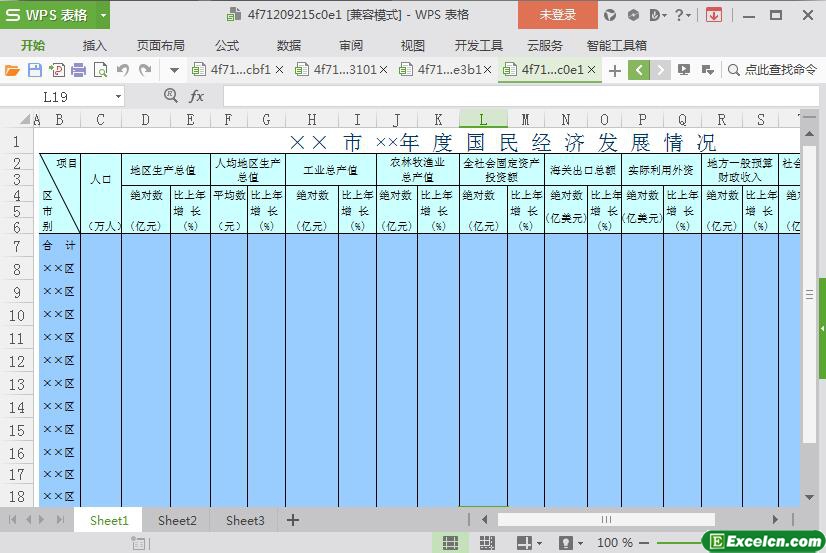Click the save icon in quick toolbar
This screenshot has width=826, height=553.
[34, 70]
